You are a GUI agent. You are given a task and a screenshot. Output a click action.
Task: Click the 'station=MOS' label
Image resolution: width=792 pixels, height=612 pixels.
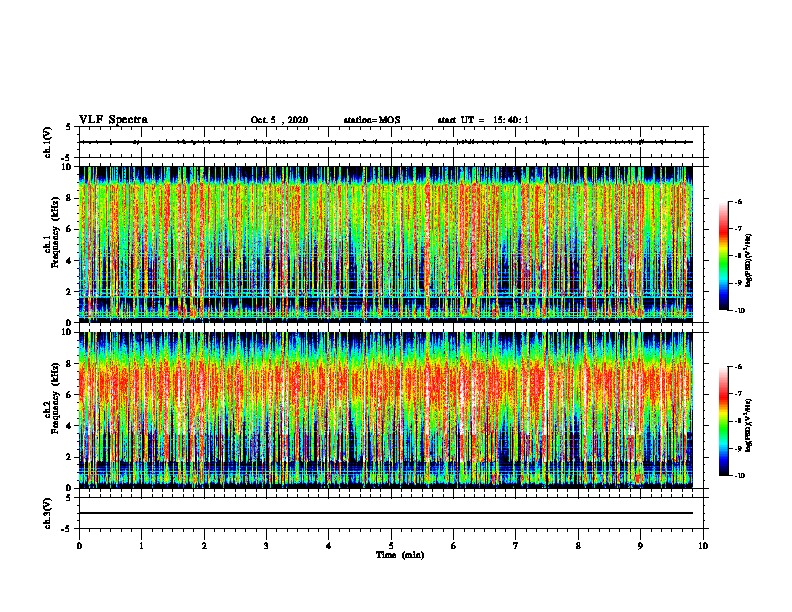point(372,120)
